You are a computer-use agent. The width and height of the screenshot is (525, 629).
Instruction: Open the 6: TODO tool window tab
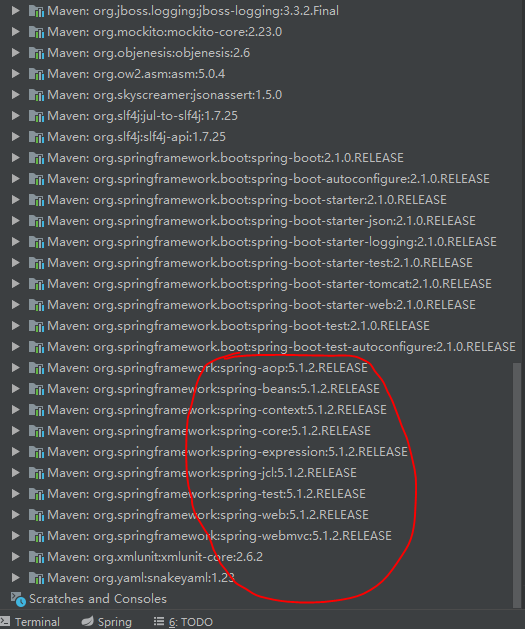(x=183, y=622)
